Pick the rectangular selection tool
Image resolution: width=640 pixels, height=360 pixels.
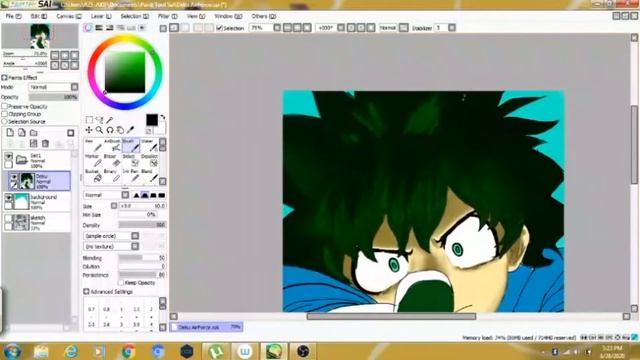point(89,120)
